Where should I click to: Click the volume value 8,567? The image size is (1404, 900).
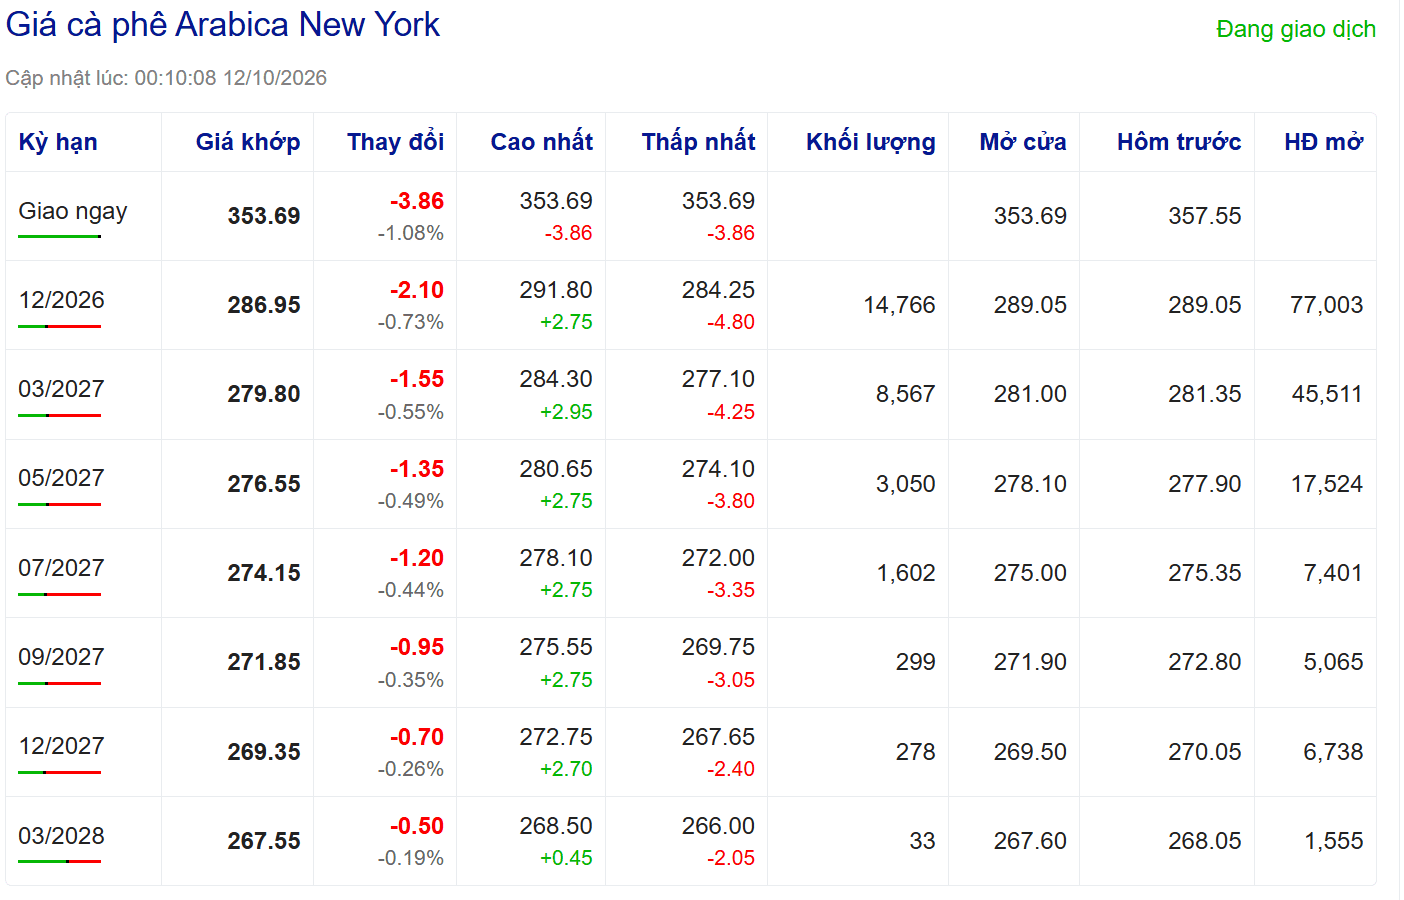point(906,394)
